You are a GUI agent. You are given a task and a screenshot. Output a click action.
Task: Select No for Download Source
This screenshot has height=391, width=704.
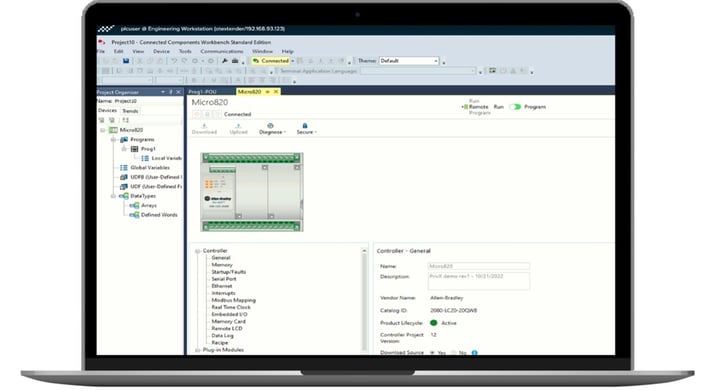tap(454, 353)
